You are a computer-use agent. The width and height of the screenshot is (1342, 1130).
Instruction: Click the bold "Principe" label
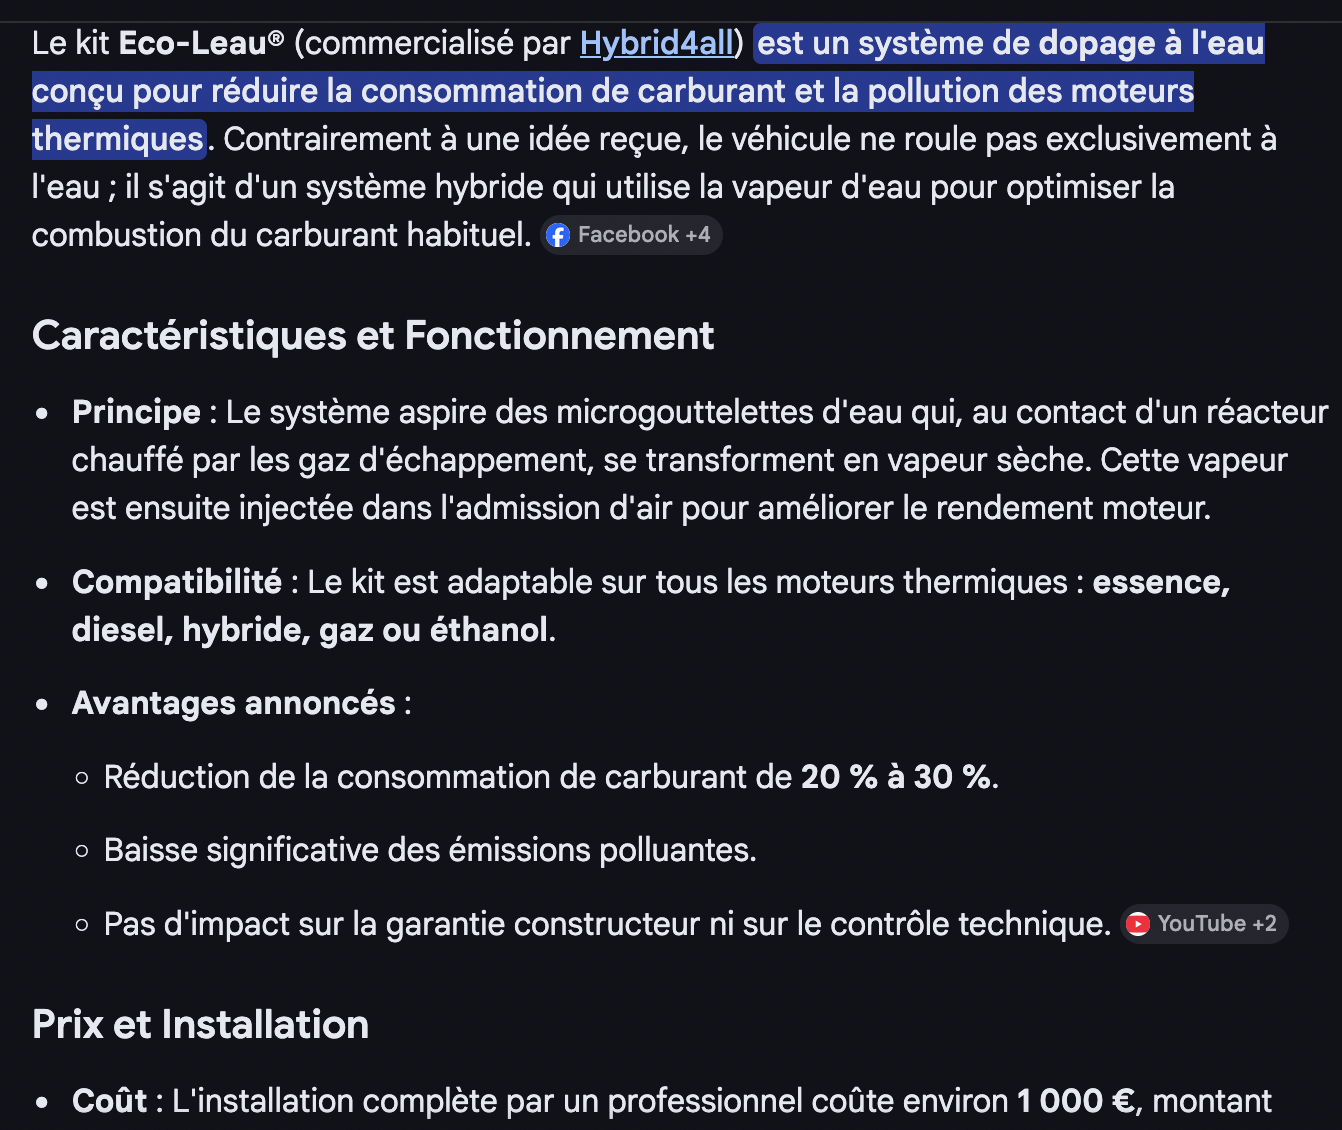(136, 412)
